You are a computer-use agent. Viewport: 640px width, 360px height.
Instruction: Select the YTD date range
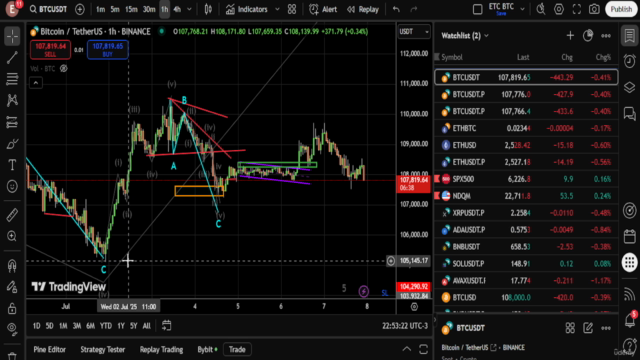[106, 326]
